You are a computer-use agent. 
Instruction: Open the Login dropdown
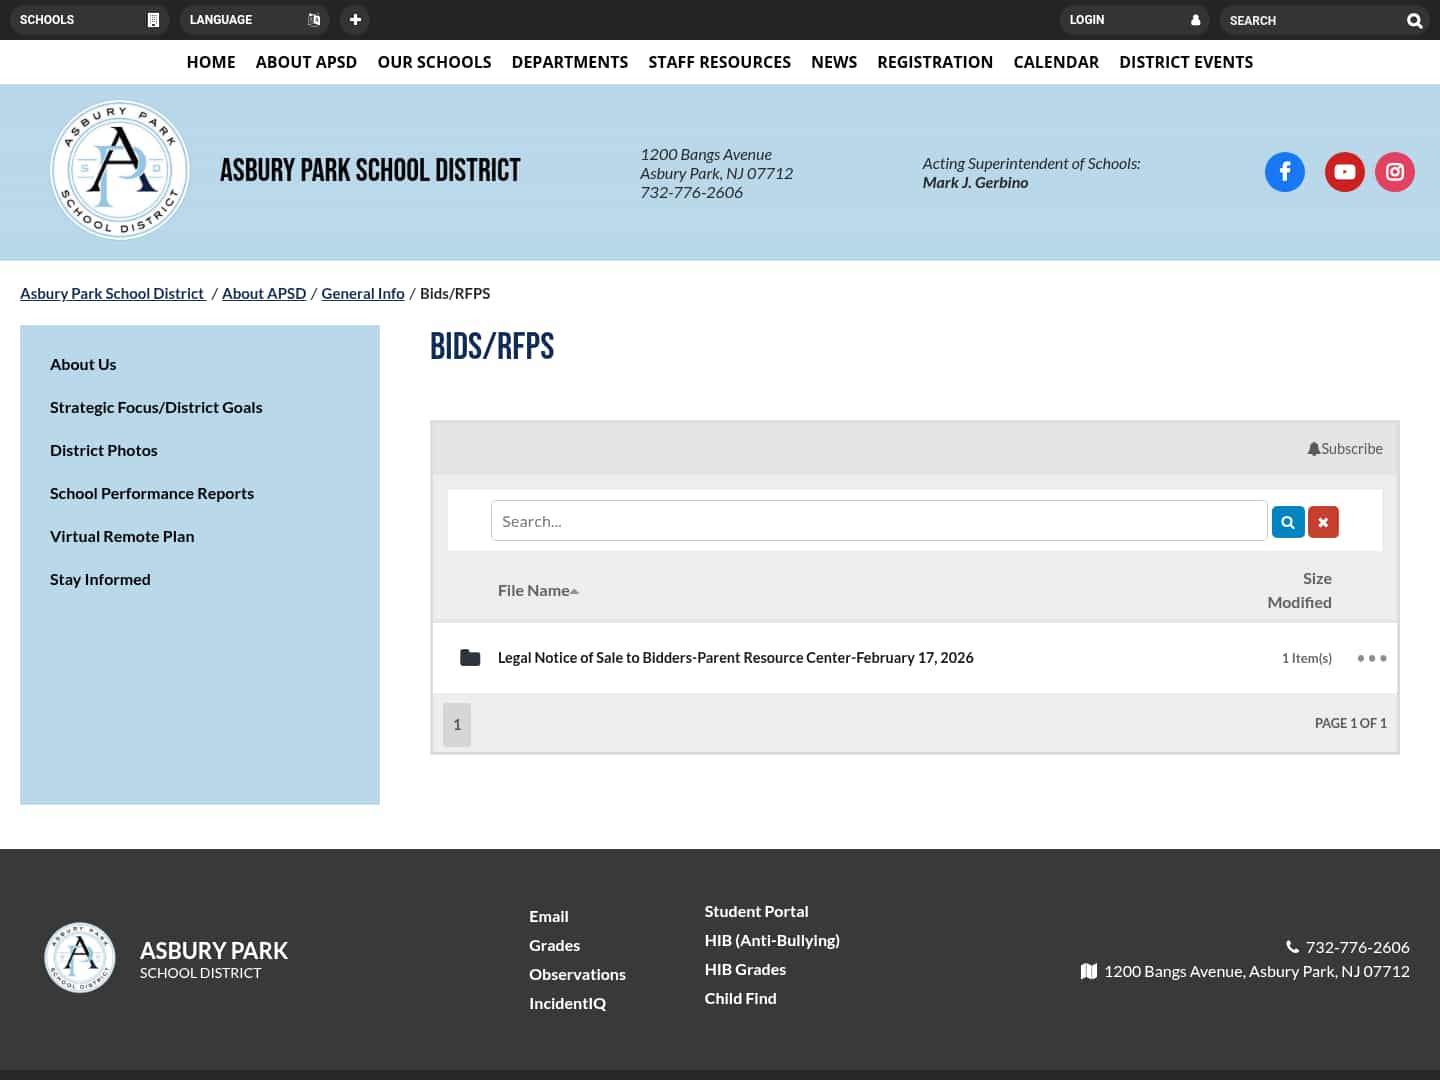coord(1134,19)
